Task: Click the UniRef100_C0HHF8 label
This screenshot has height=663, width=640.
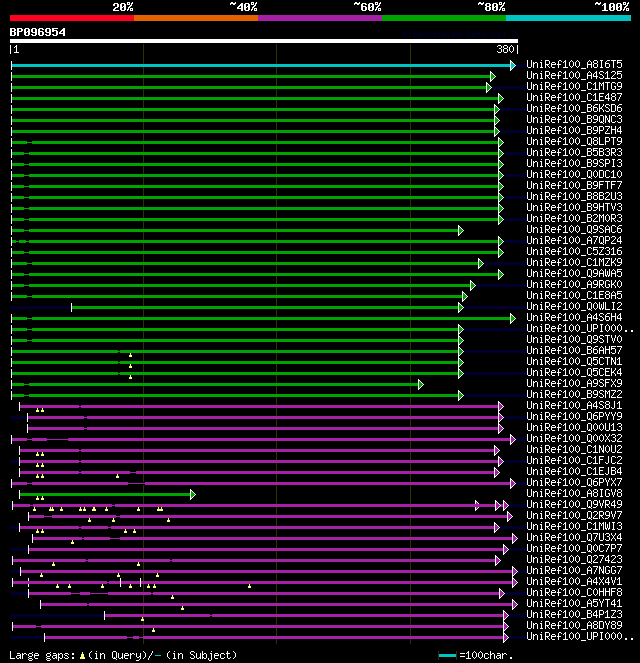Action: point(574,592)
